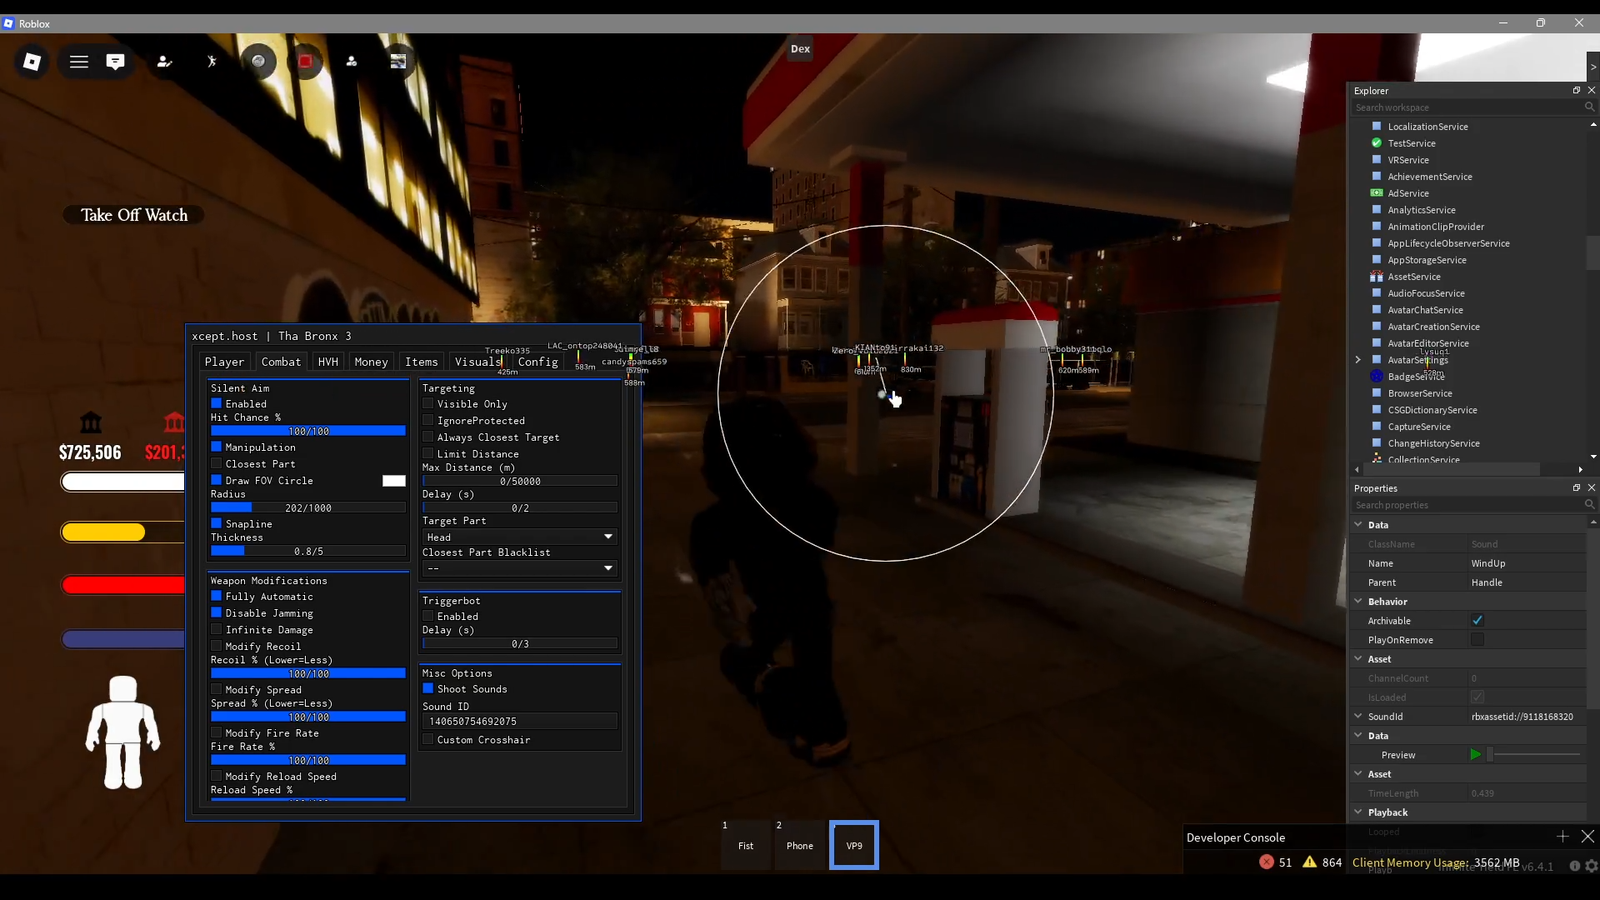
Task: Toggle Draw FOV Circle checkbox
Action: click(216, 480)
